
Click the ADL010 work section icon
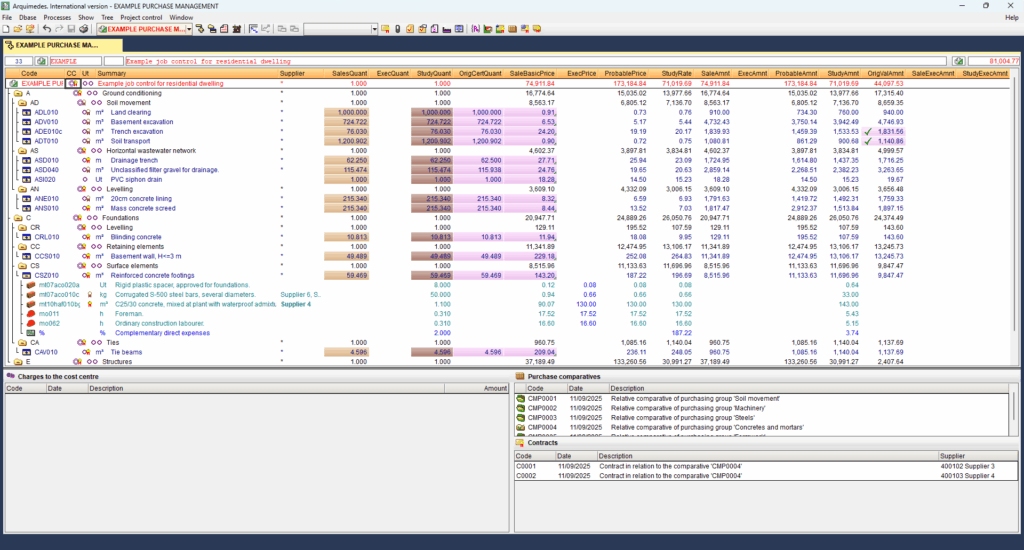click(x=26, y=112)
